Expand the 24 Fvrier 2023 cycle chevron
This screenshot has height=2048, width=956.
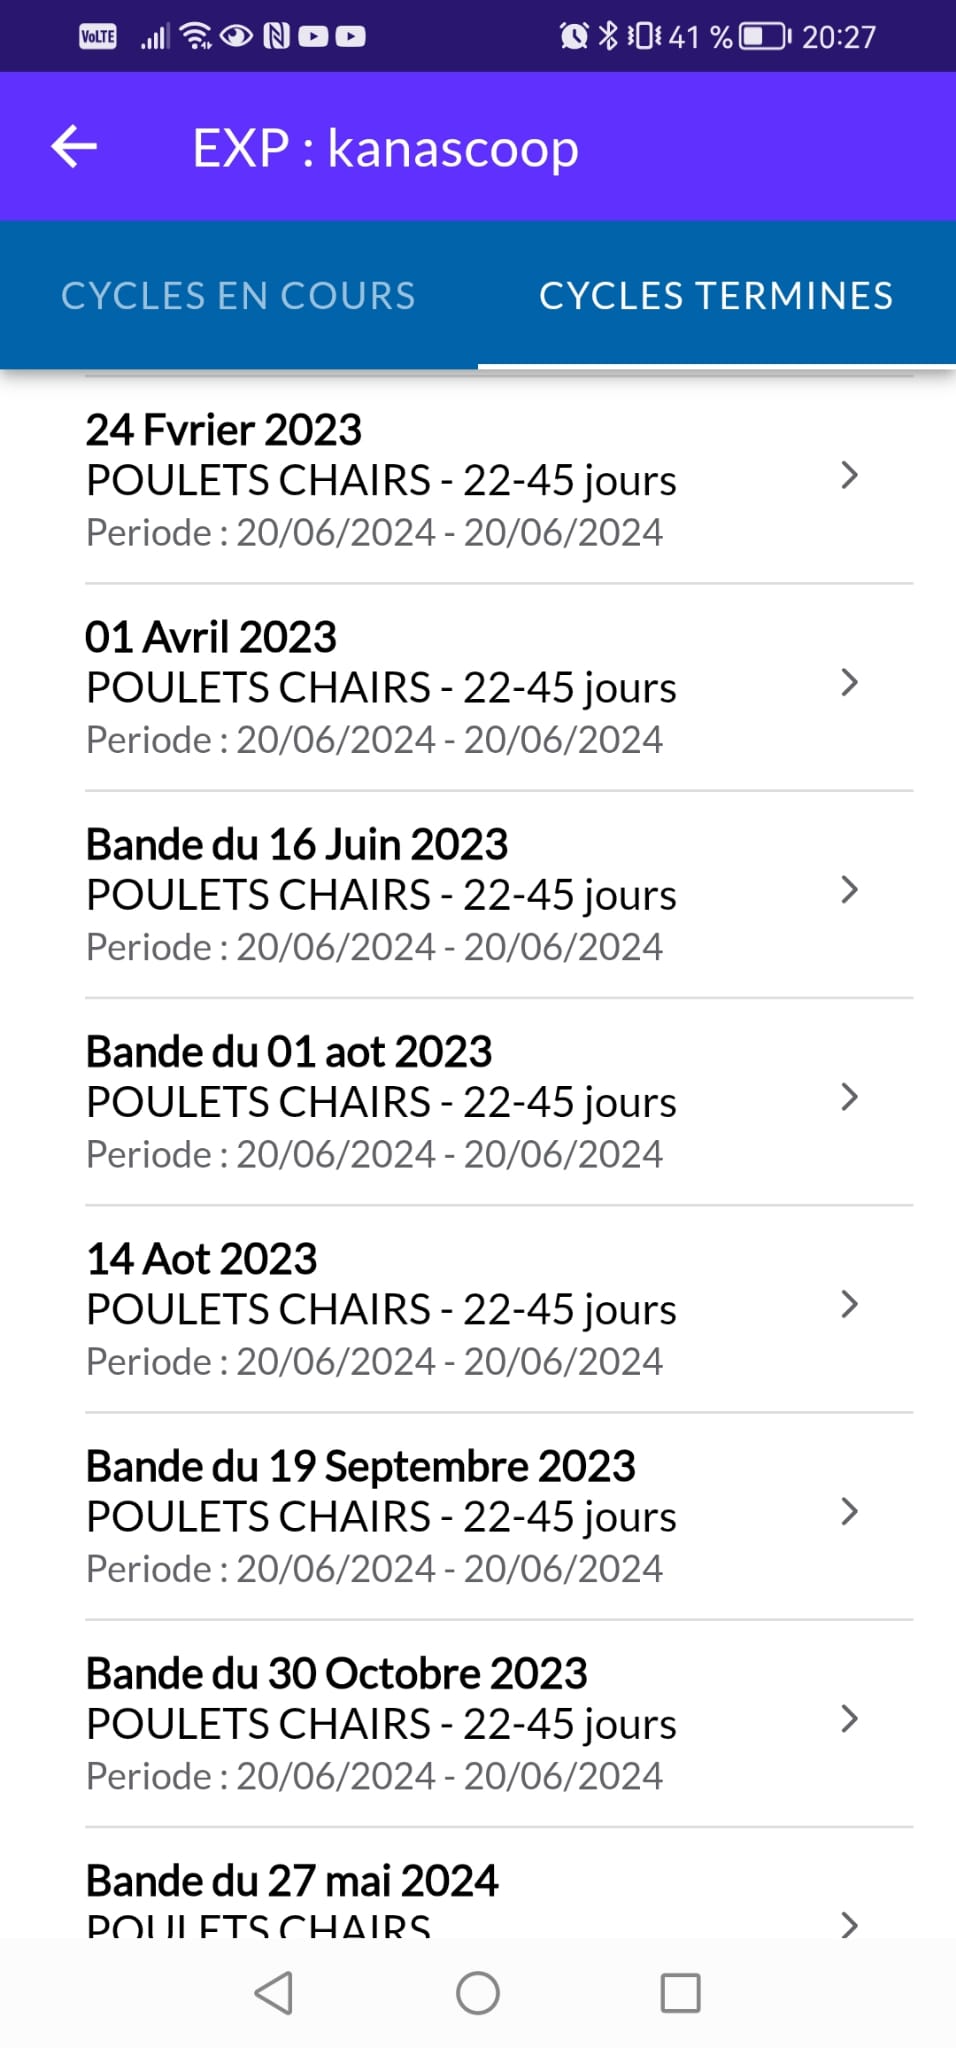pyautogui.click(x=849, y=476)
